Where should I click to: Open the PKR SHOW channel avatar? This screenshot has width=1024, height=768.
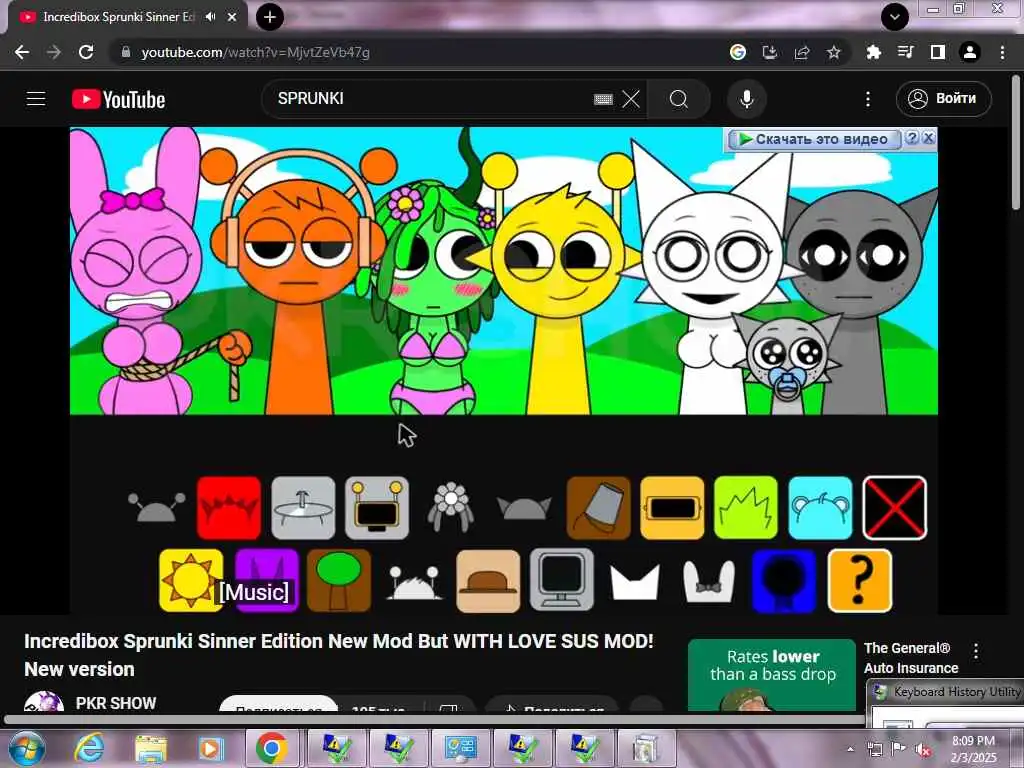[43, 702]
